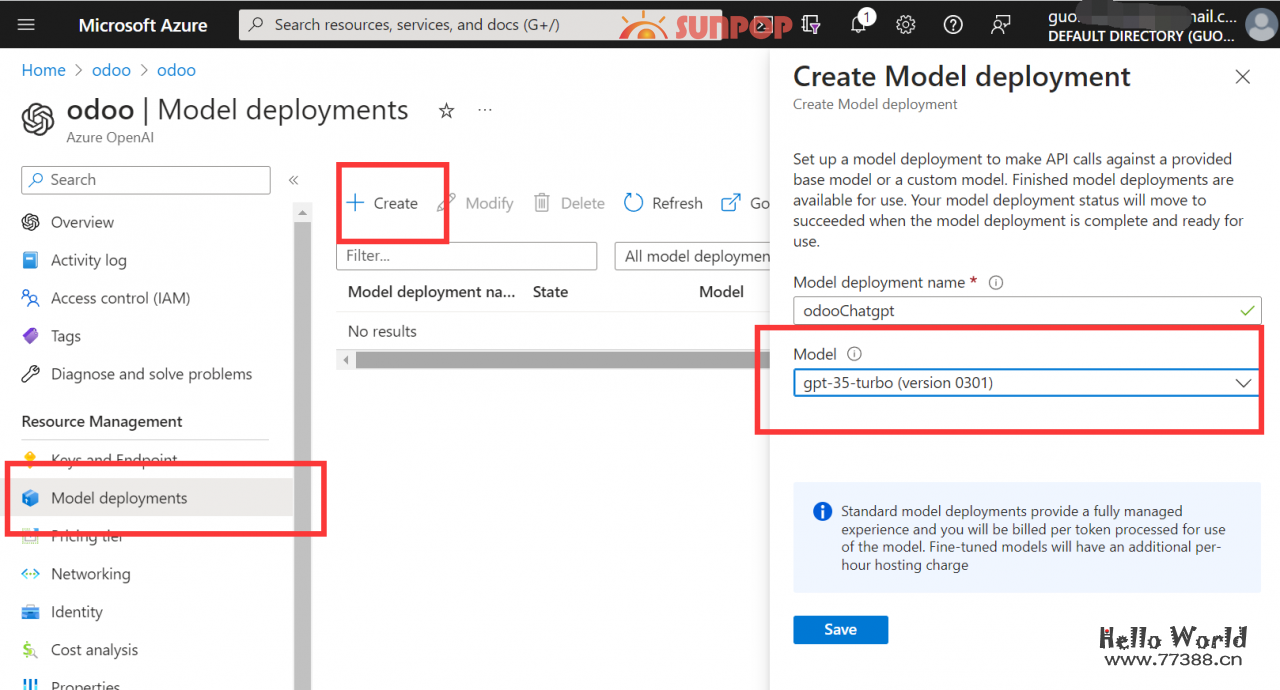Click the Create toolbar button

click(x=382, y=203)
